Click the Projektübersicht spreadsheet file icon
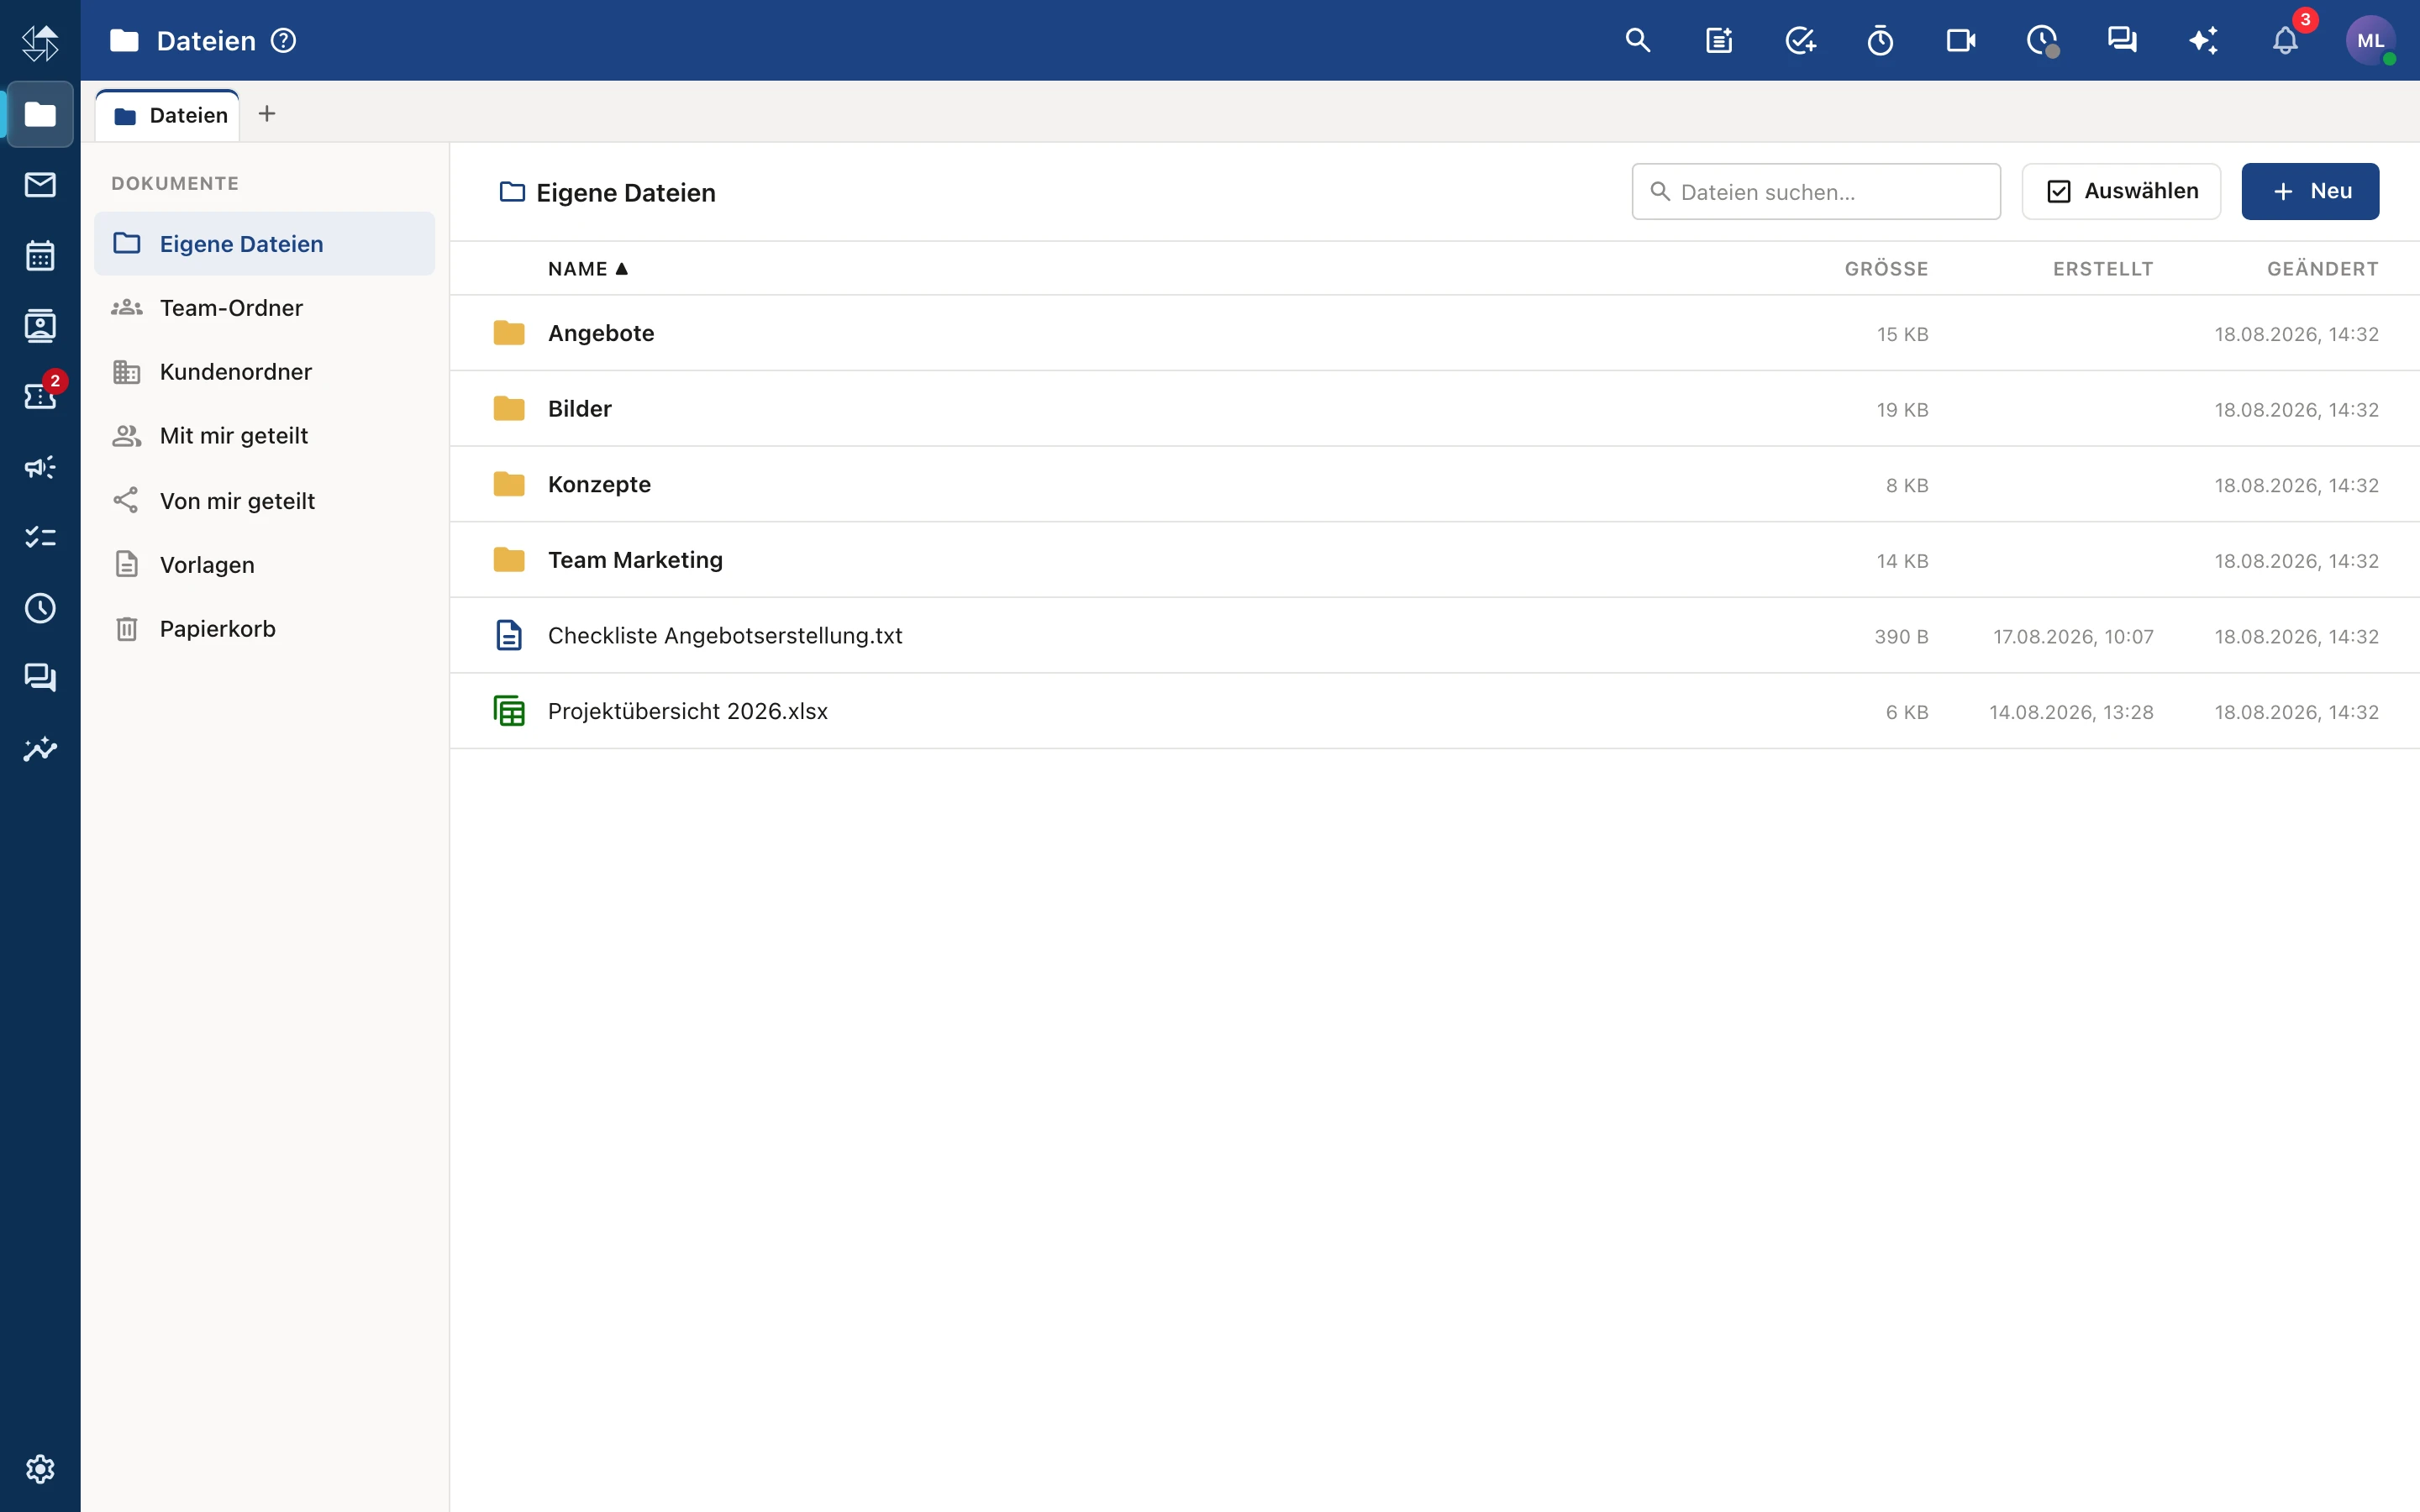2420x1512 pixels. [x=509, y=711]
